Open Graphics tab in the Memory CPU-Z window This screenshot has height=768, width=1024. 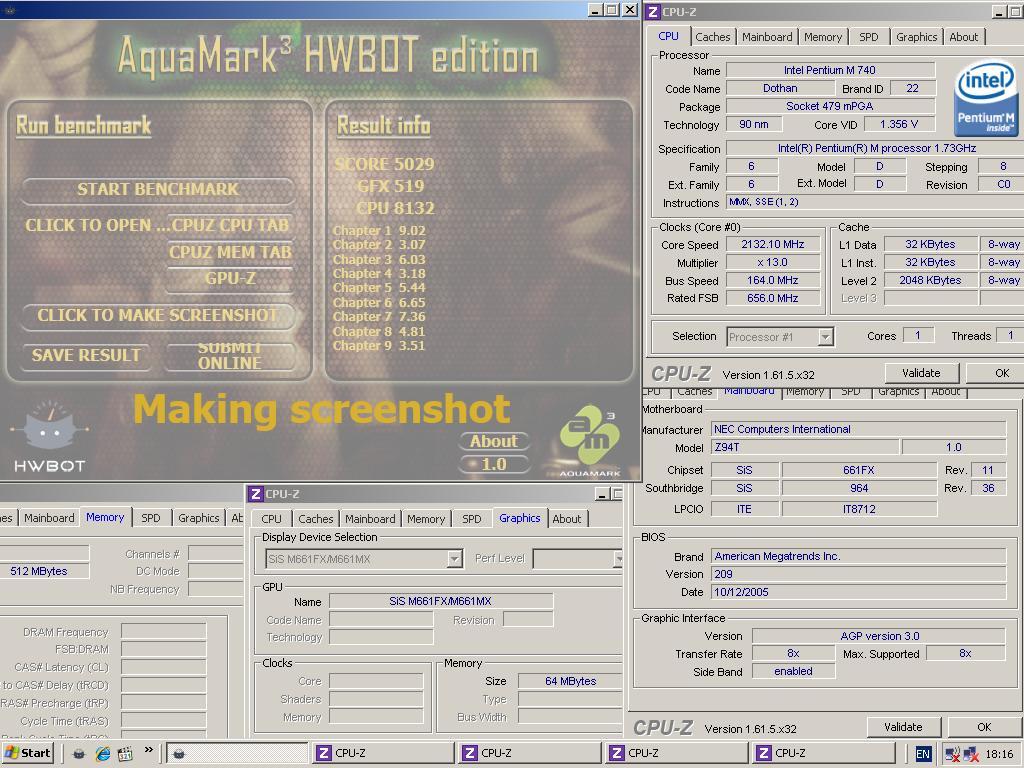(x=199, y=518)
